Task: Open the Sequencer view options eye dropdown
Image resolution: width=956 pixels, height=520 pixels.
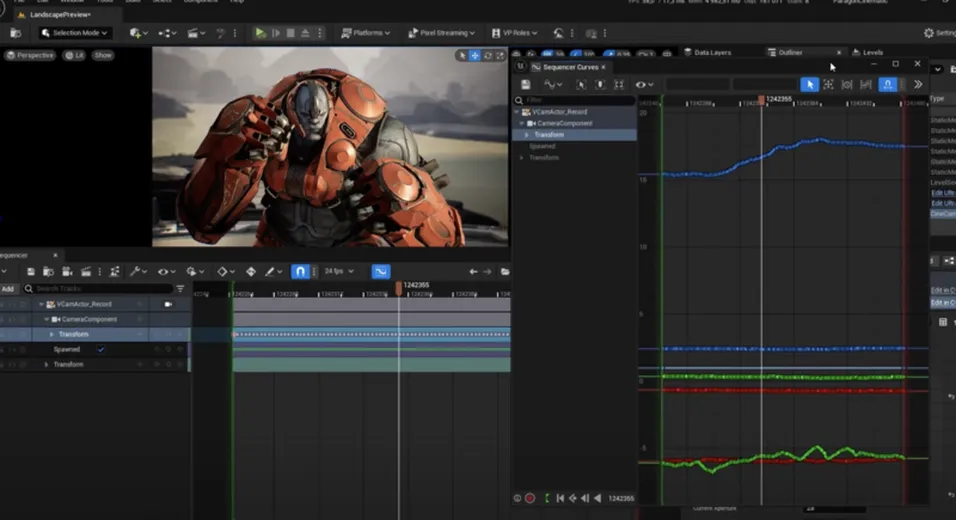Action: (166, 272)
